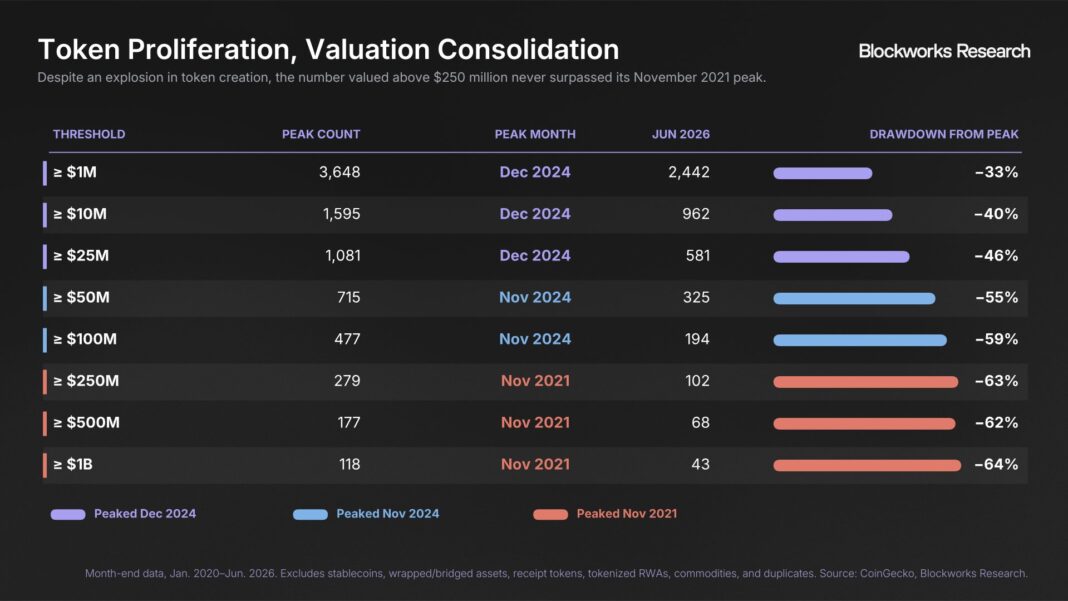Image resolution: width=1068 pixels, height=601 pixels.
Task: Click the Nov 2021 peak month for ≥ $500M
Action: 535,422
